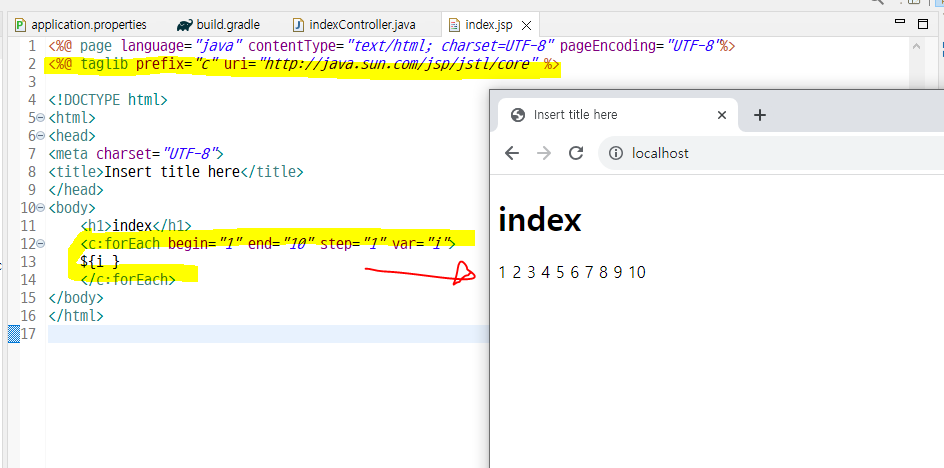Close the browser tab Insert title here

click(x=722, y=115)
